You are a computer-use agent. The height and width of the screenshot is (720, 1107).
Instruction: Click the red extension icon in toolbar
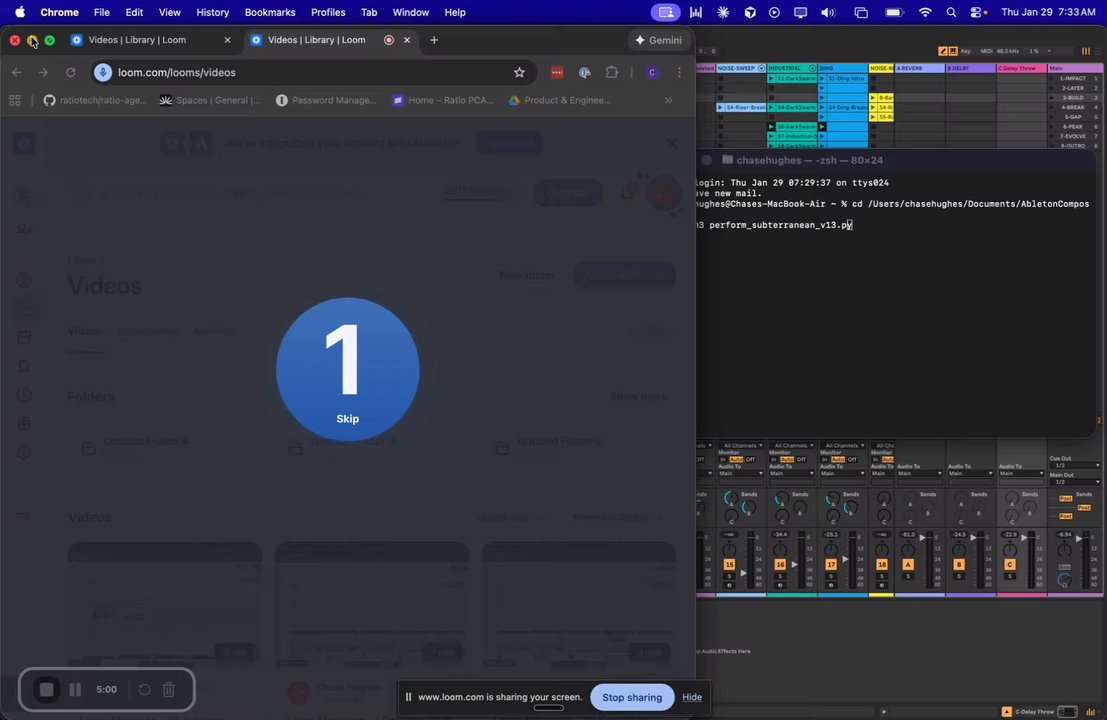[557, 73]
